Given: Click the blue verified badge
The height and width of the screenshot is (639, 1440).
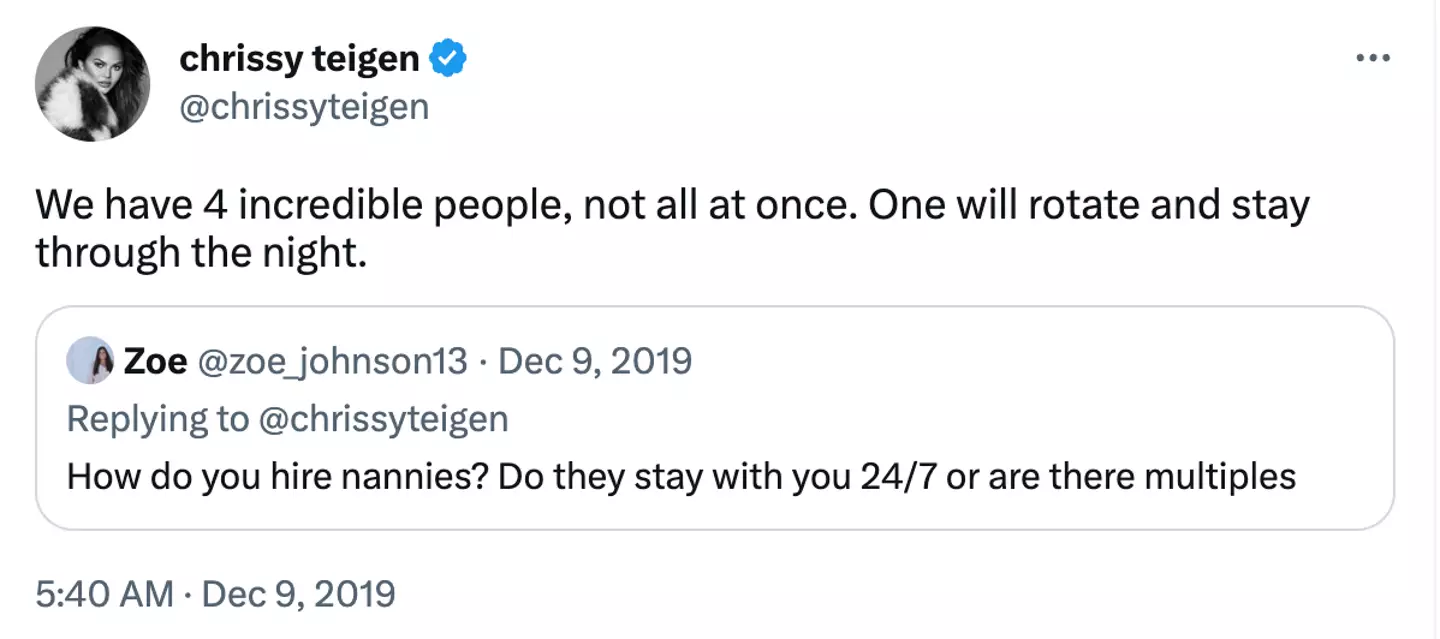Looking at the screenshot, I should (x=448, y=59).
